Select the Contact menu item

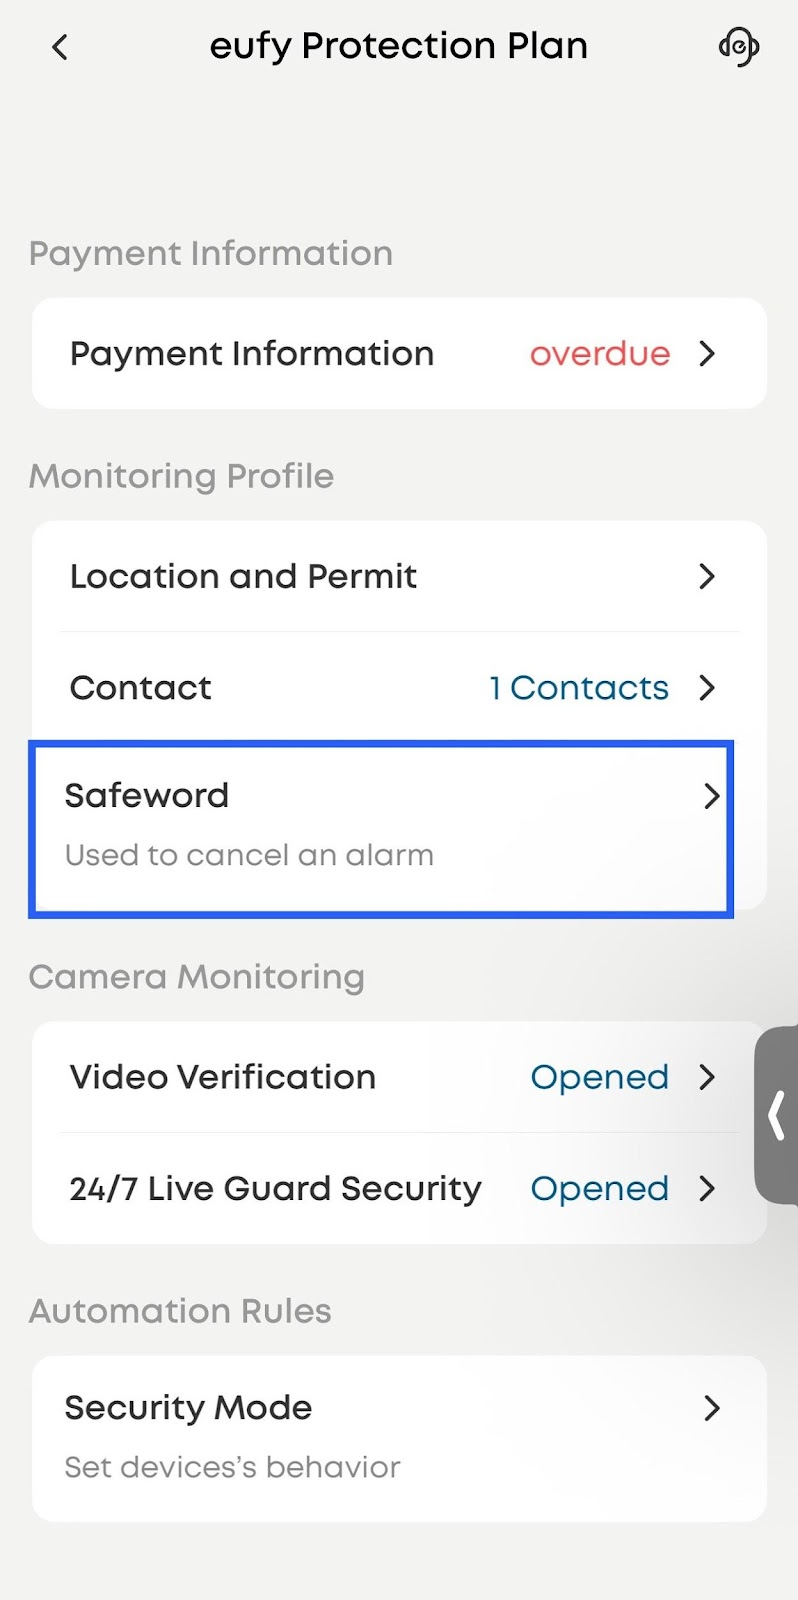(141, 688)
